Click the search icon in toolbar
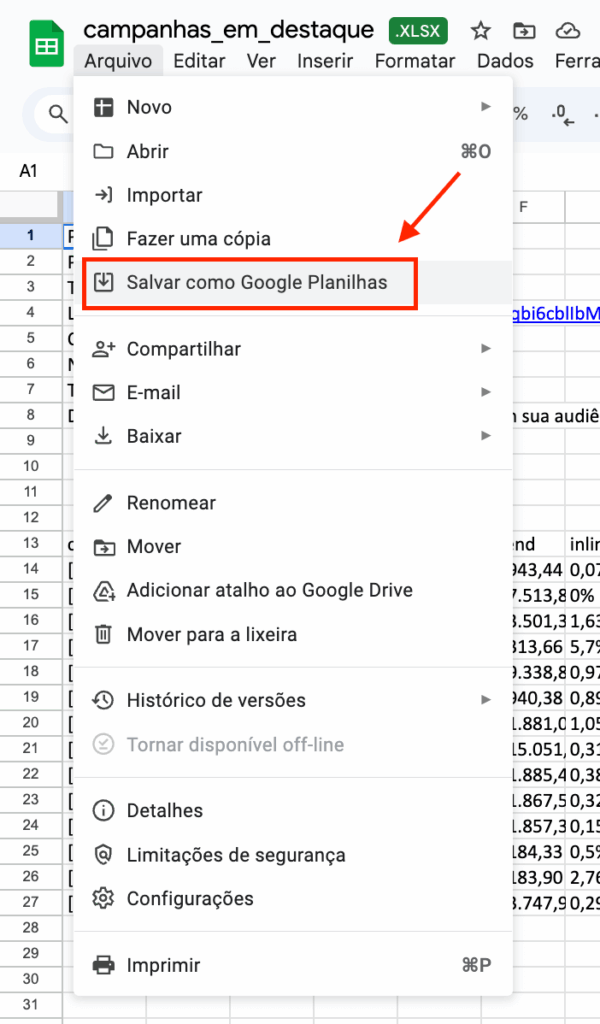 (55, 114)
